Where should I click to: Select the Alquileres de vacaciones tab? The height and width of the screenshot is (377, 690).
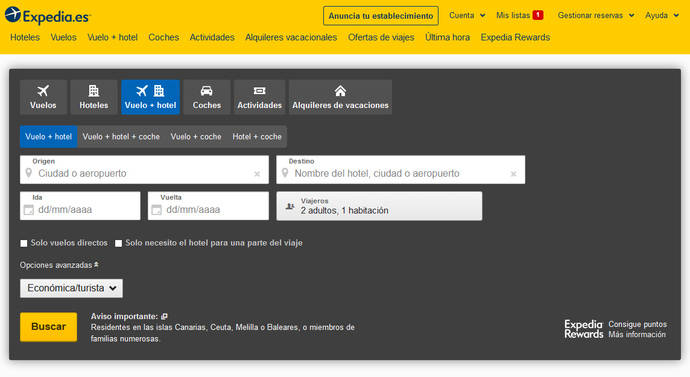[x=340, y=97]
